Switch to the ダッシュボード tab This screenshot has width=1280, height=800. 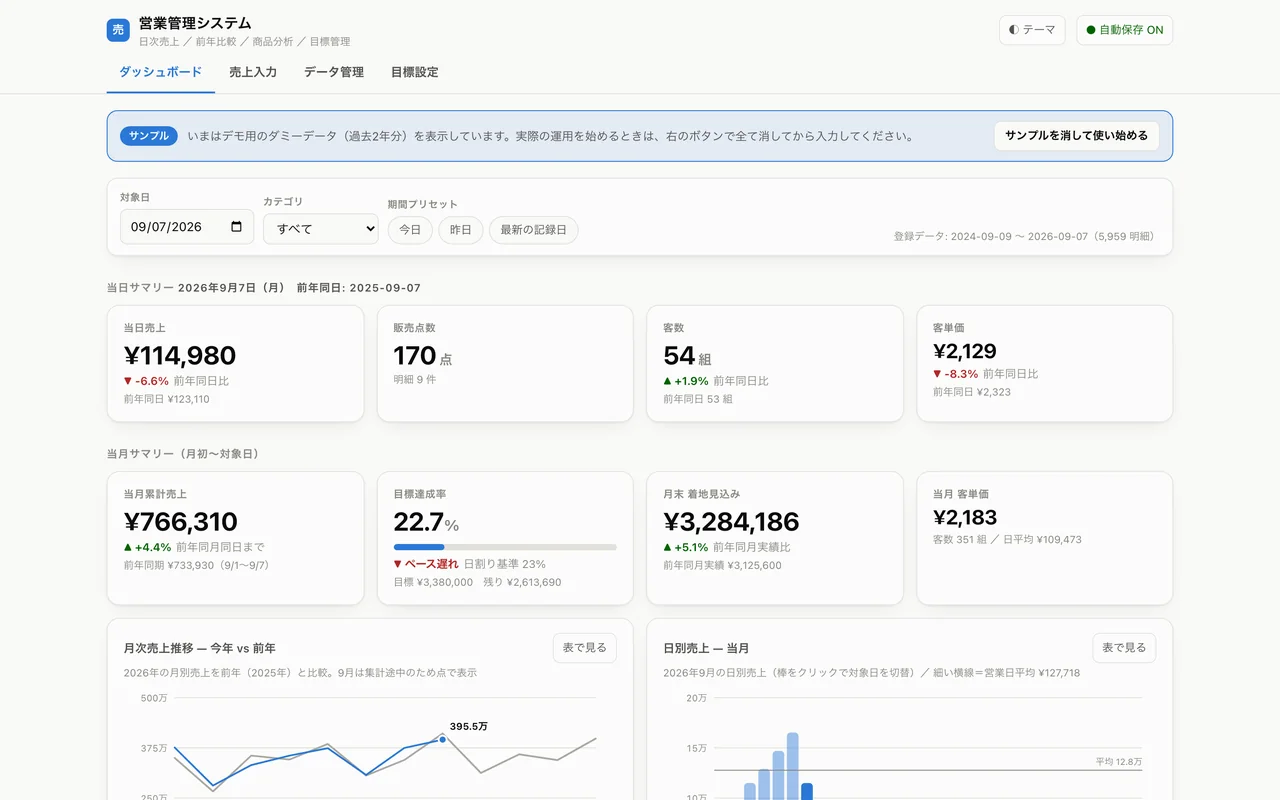coord(161,72)
